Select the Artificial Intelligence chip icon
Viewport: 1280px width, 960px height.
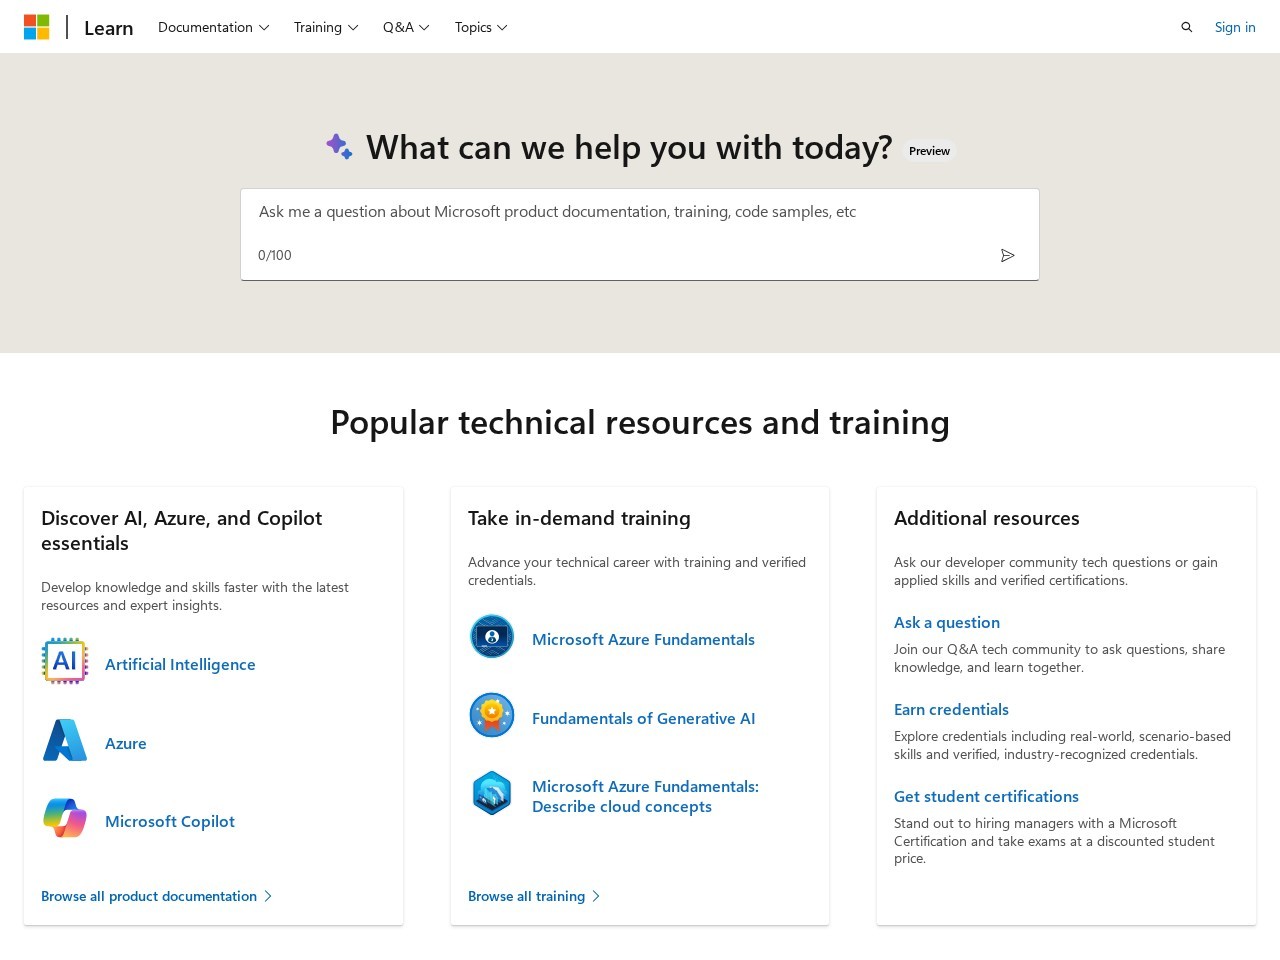[64, 661]
